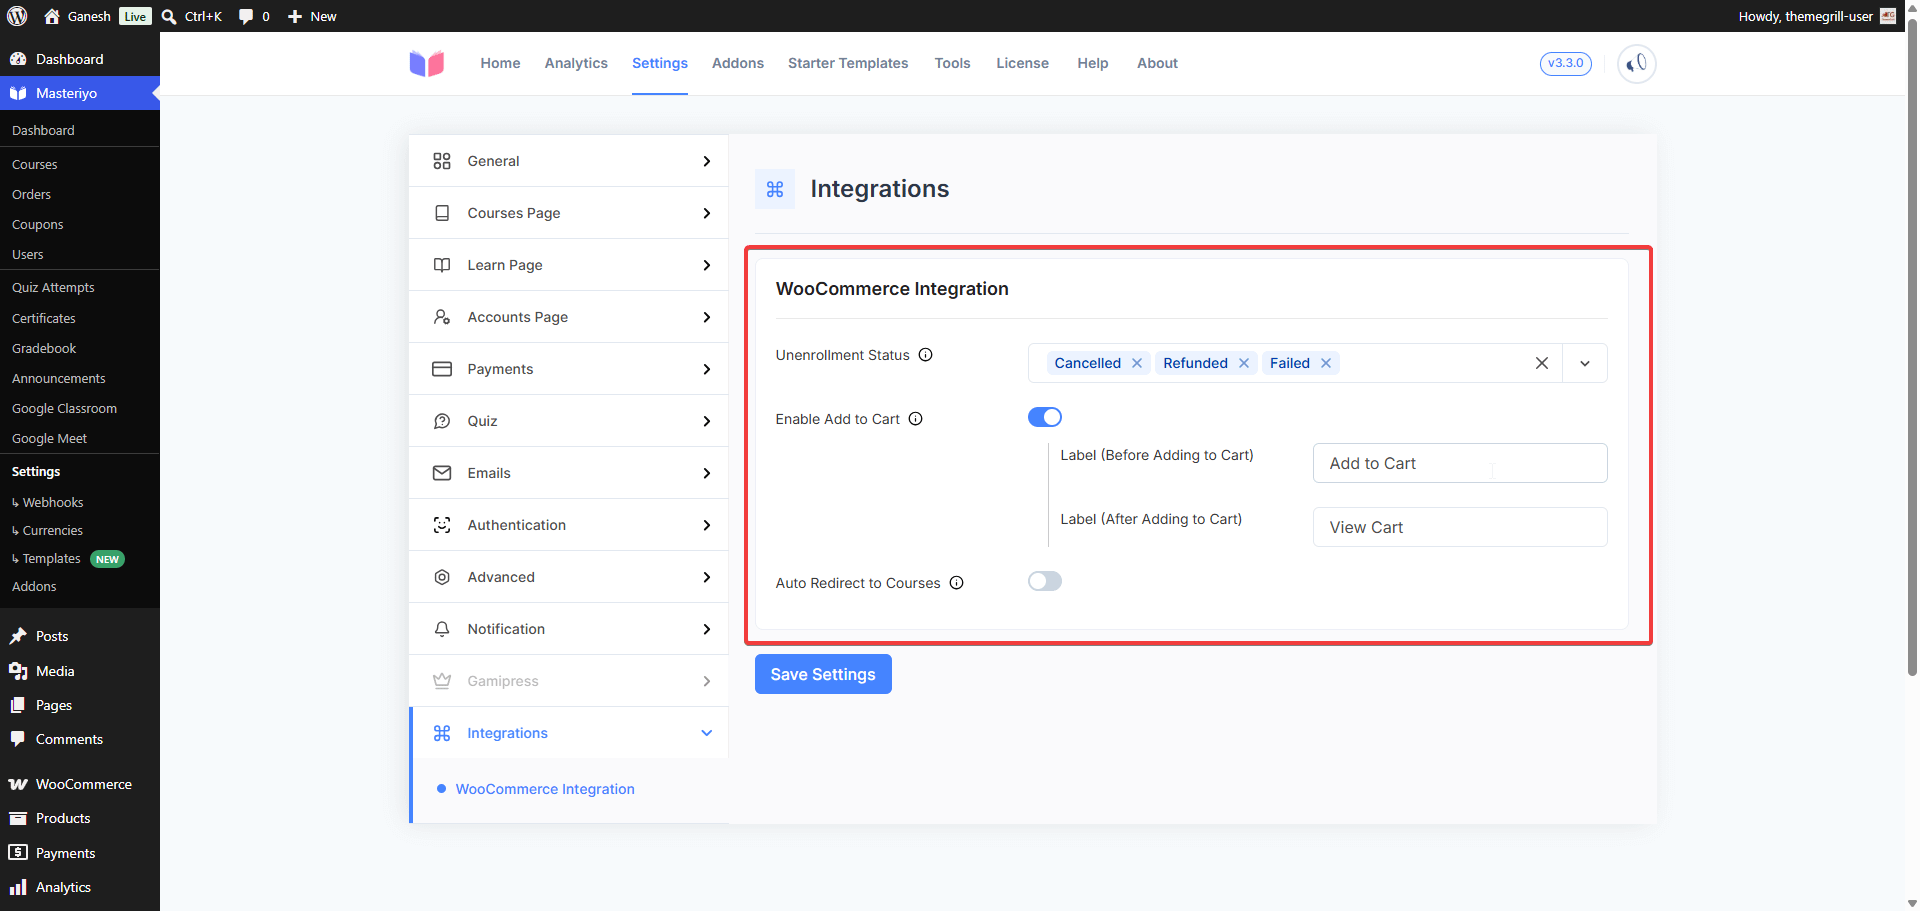Click the Notification bell icon
Screen dimensions: 1920x911
point(442,629)
